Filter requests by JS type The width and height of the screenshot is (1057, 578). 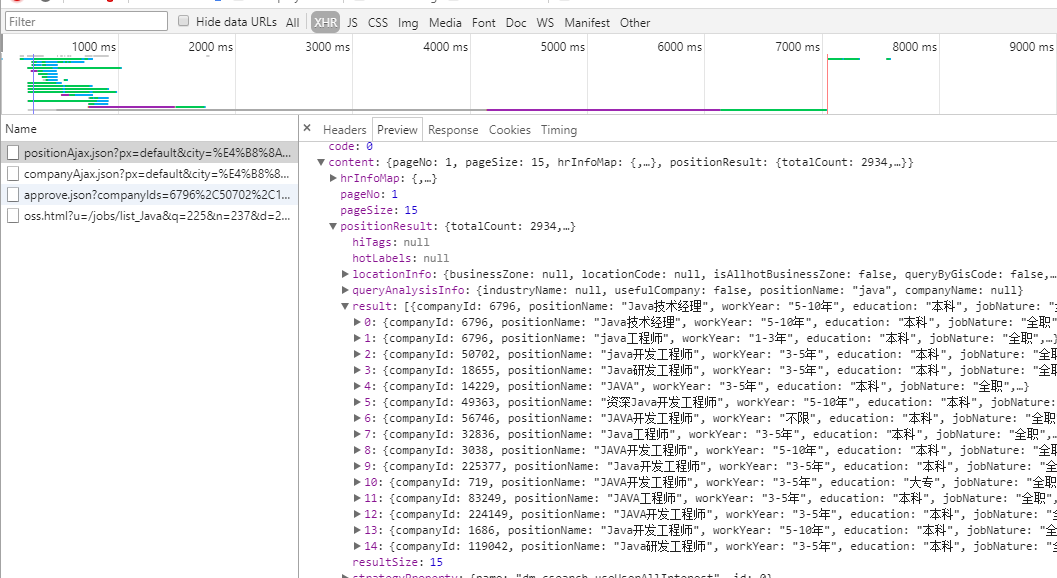click(353, 22)
